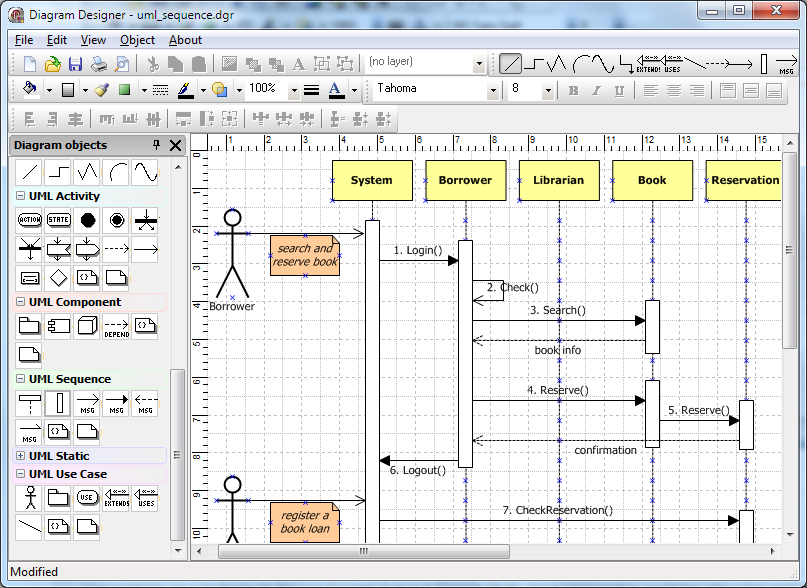Click the Borrower lifeline header box
This screenshot has width=807, height=588.
pyautogui.click(x=465, y=180)
